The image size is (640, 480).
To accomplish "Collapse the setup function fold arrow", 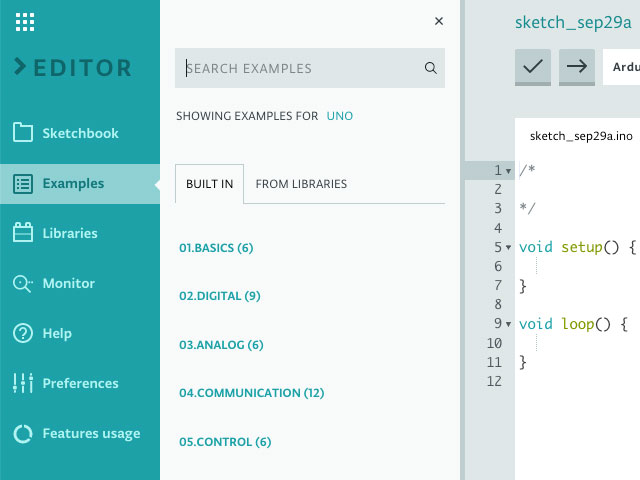I will [509, 247].
